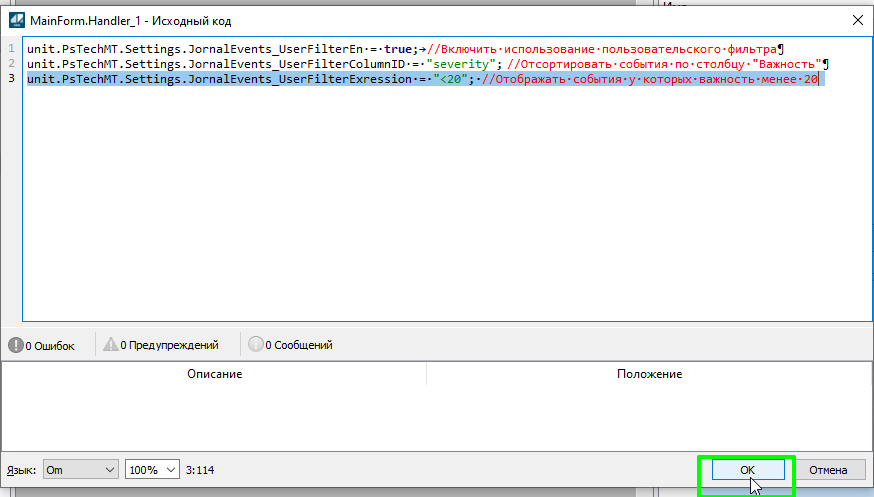This screenshot has height=497, width=874.
Task: Click the Положение column header
Action: 649,374
